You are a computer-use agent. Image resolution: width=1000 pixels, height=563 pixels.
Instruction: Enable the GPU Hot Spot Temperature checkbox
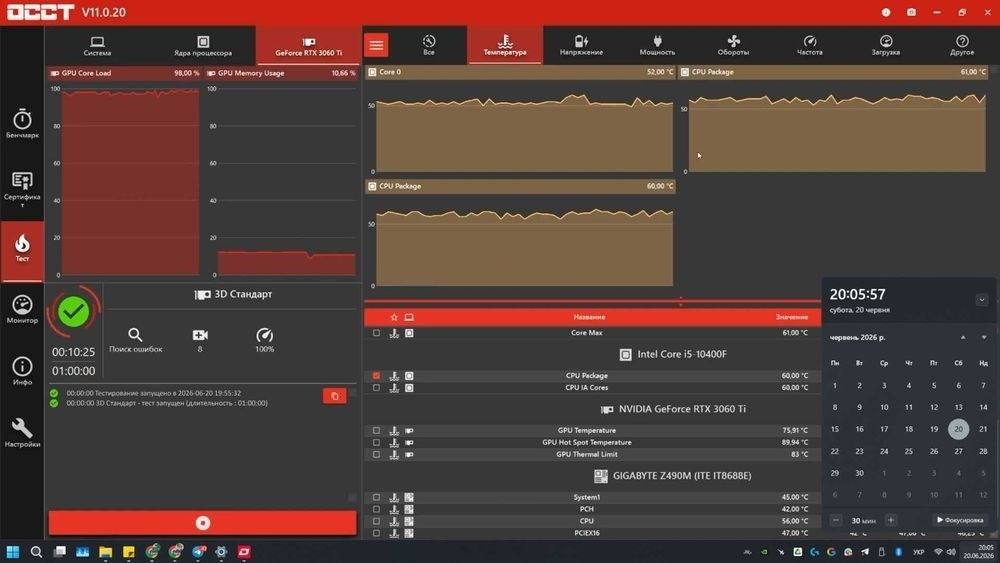pos(376,442)
